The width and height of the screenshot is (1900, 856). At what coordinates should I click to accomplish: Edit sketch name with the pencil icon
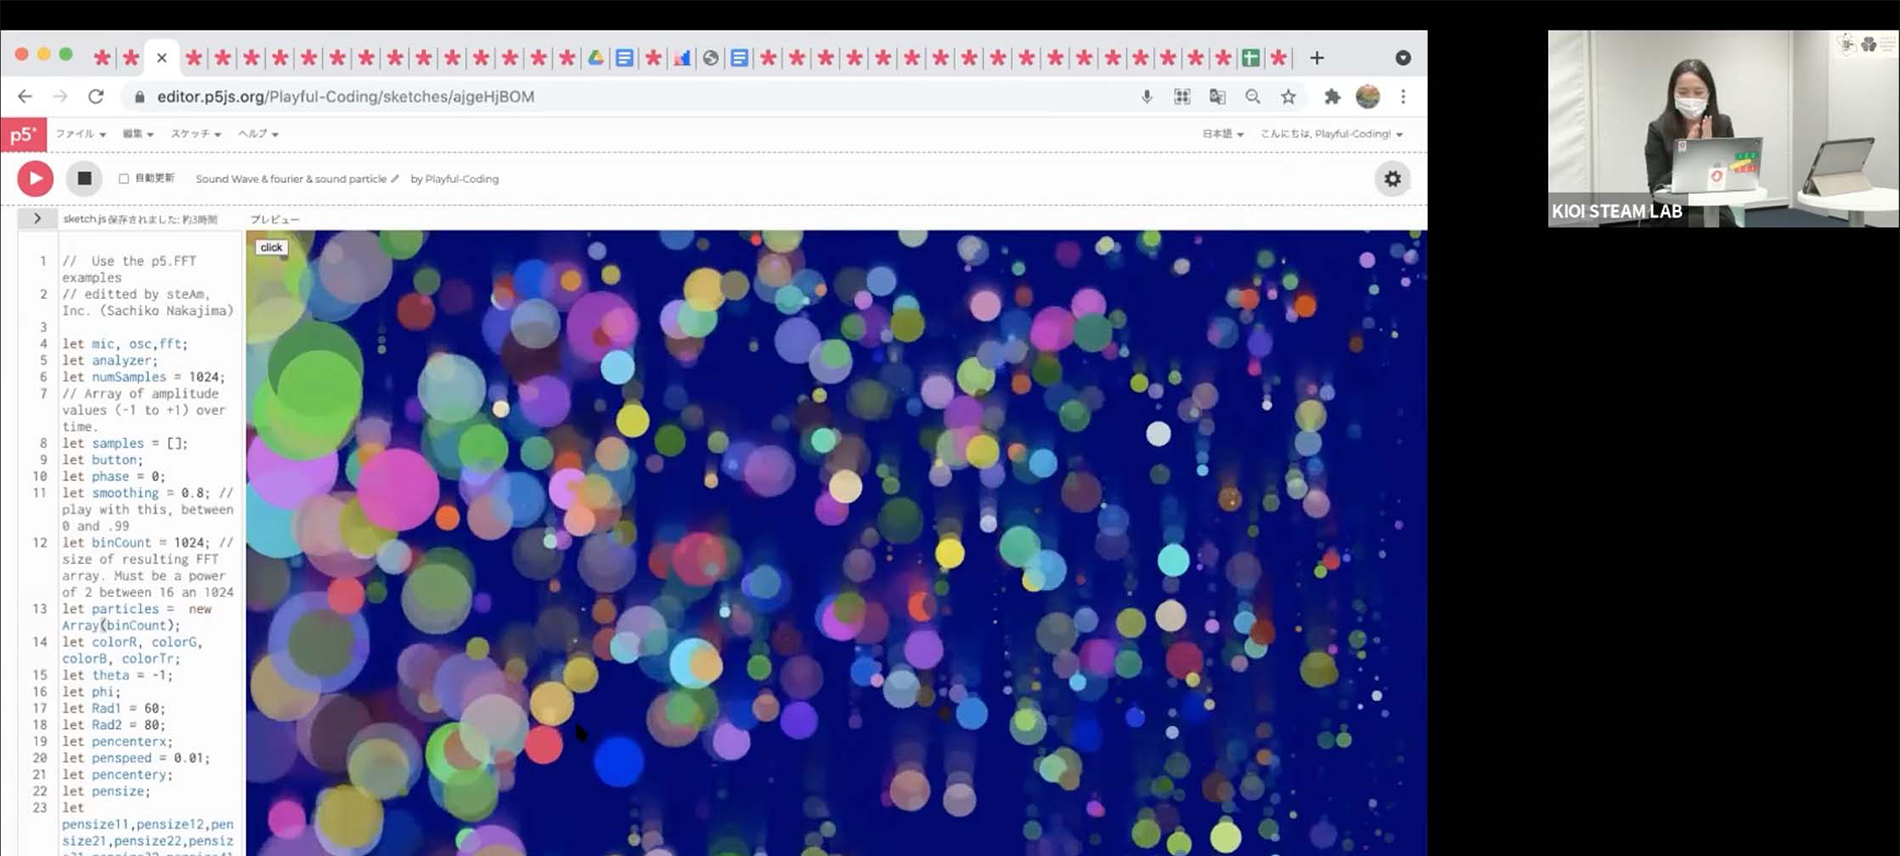pos(395,179)
